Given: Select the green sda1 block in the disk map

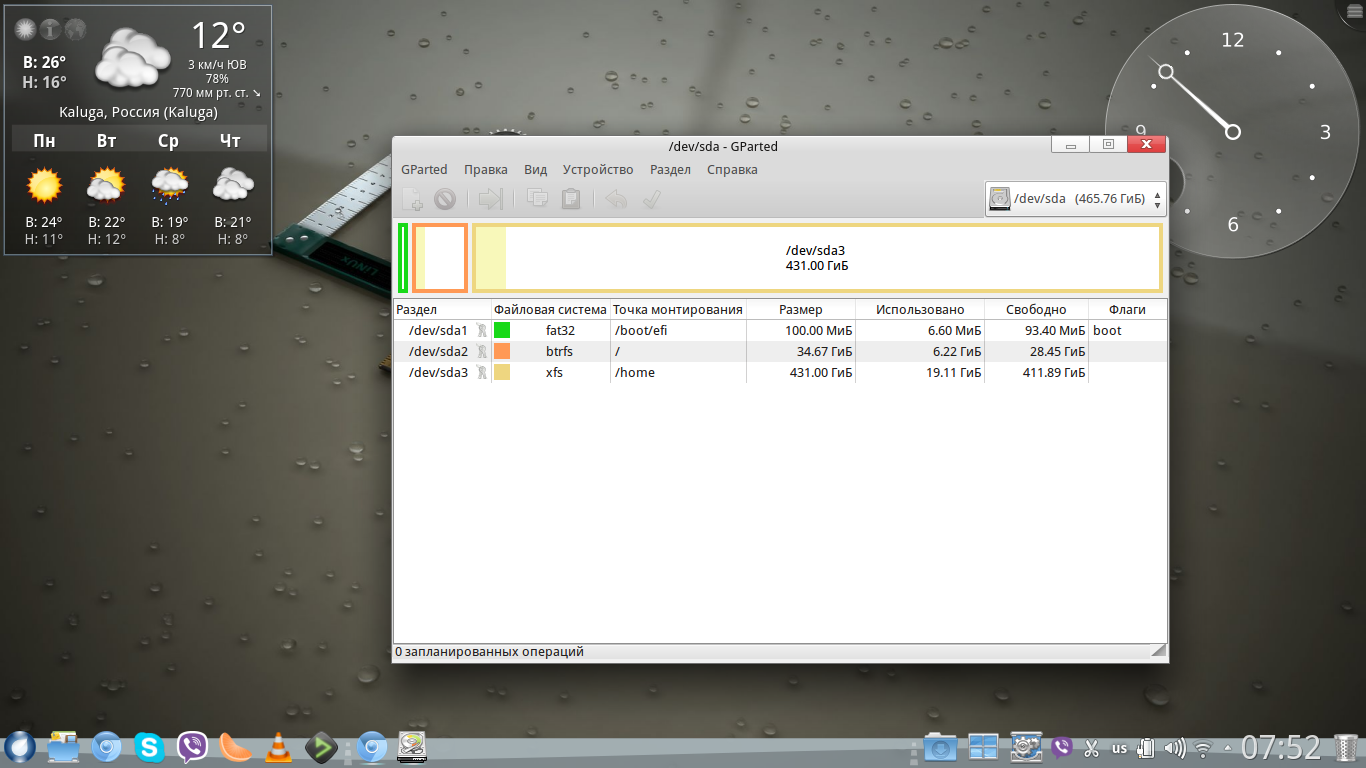Looking at the screenshot, I should [402, 258].
